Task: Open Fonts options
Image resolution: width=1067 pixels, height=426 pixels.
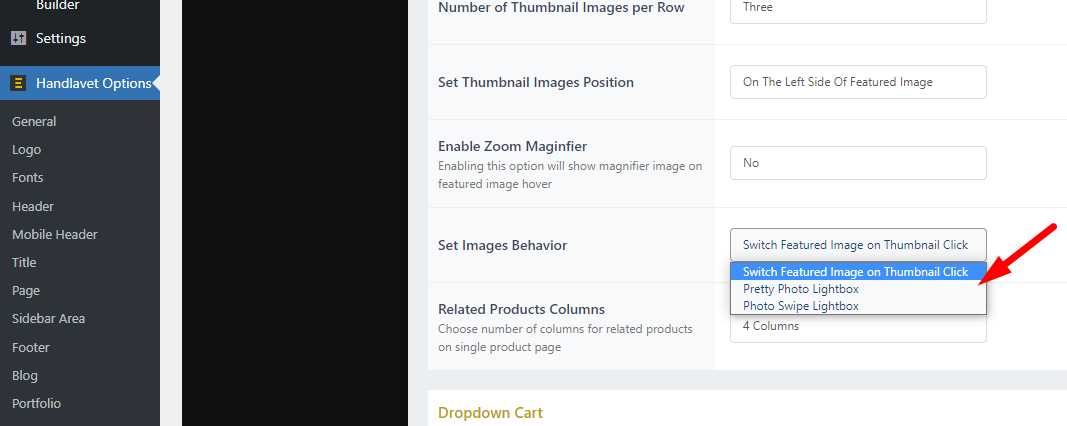Action: click(28, 178)
